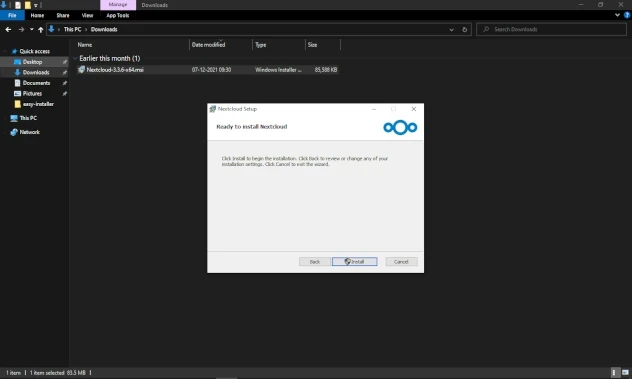Open Pictures in the sidebar
The height and width of the screenshot is (379, 632).
pyautogui.click(x=32, y=93)
